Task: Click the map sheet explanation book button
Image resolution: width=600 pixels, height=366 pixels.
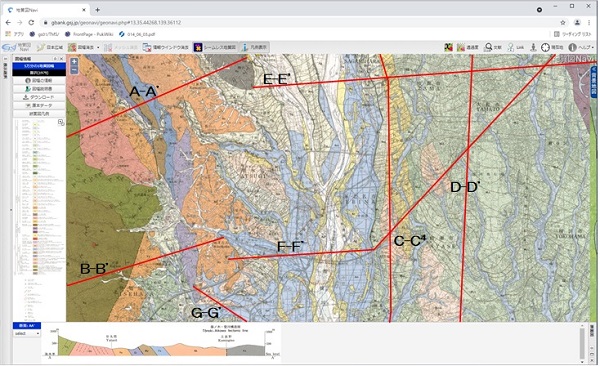Action: pyautogui.click(x=39, y=89)
